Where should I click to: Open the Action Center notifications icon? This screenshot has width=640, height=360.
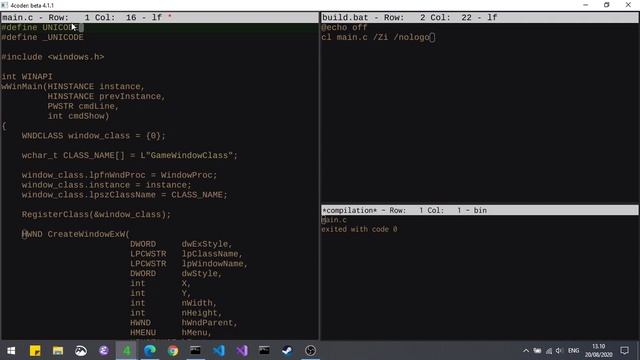coord(624,351)
